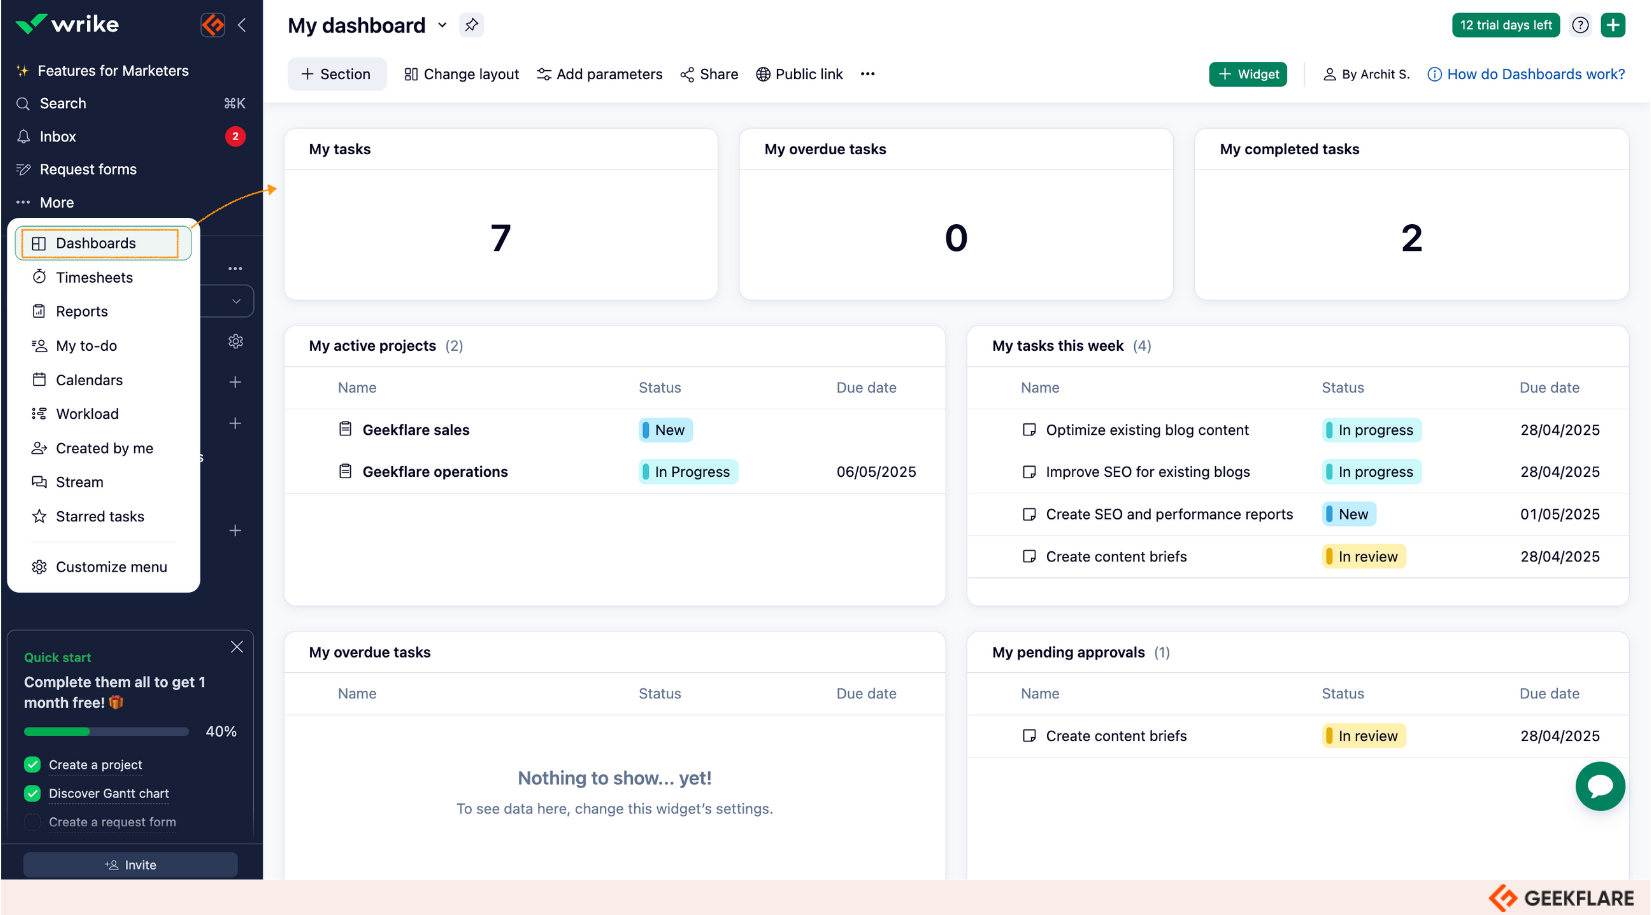
Task: Uncheck the Create a project item
Action: [x=31, y=764]
